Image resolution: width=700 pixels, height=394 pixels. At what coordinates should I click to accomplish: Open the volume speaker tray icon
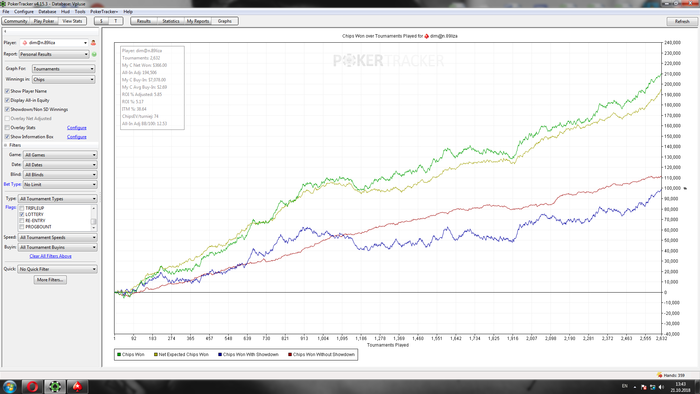pos(661,387)
